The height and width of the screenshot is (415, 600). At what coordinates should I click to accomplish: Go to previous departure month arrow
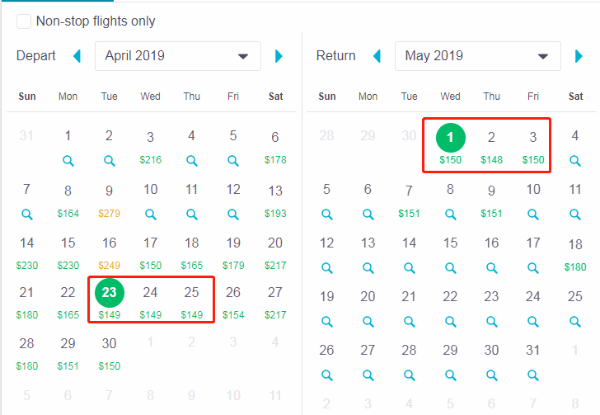coord(77,56)
